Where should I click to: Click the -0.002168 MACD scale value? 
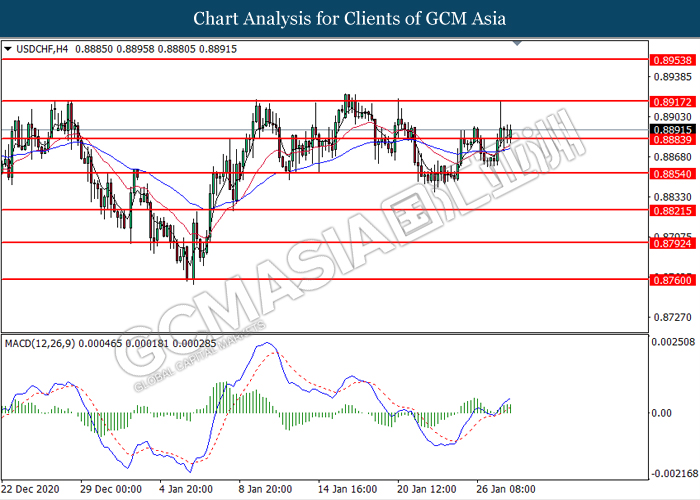click(x=674, y=472)
